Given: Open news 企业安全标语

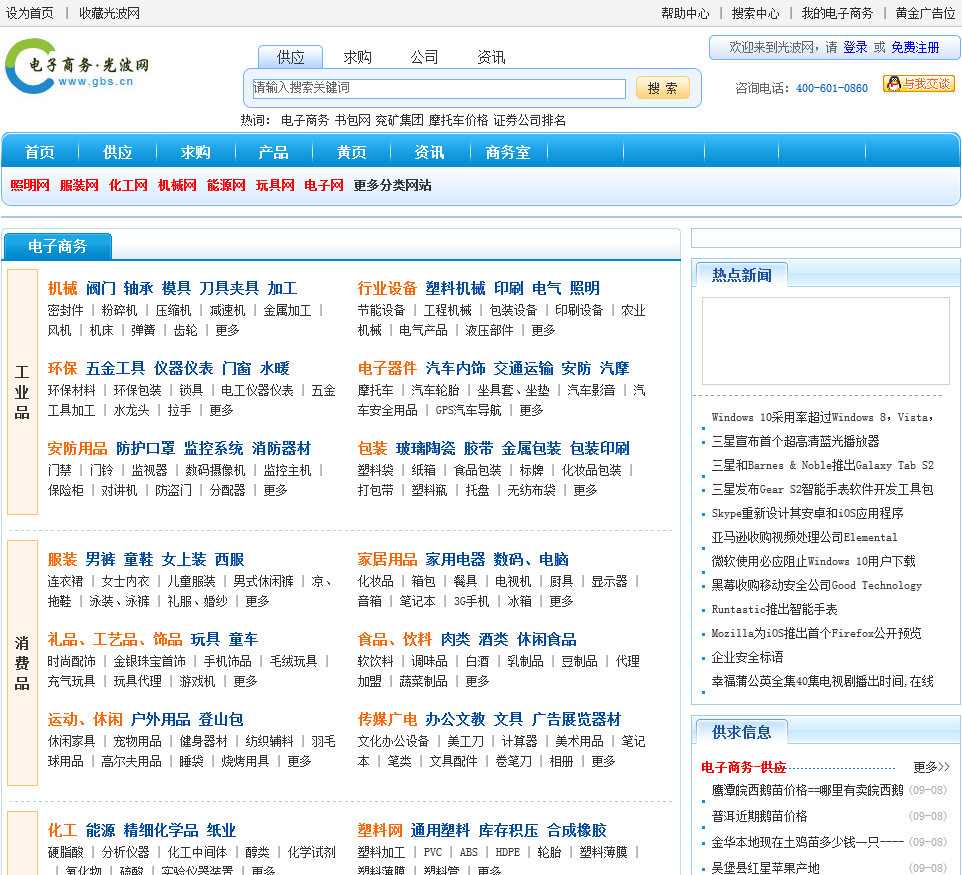Looking at the screenshot, I should pos(747,657).
